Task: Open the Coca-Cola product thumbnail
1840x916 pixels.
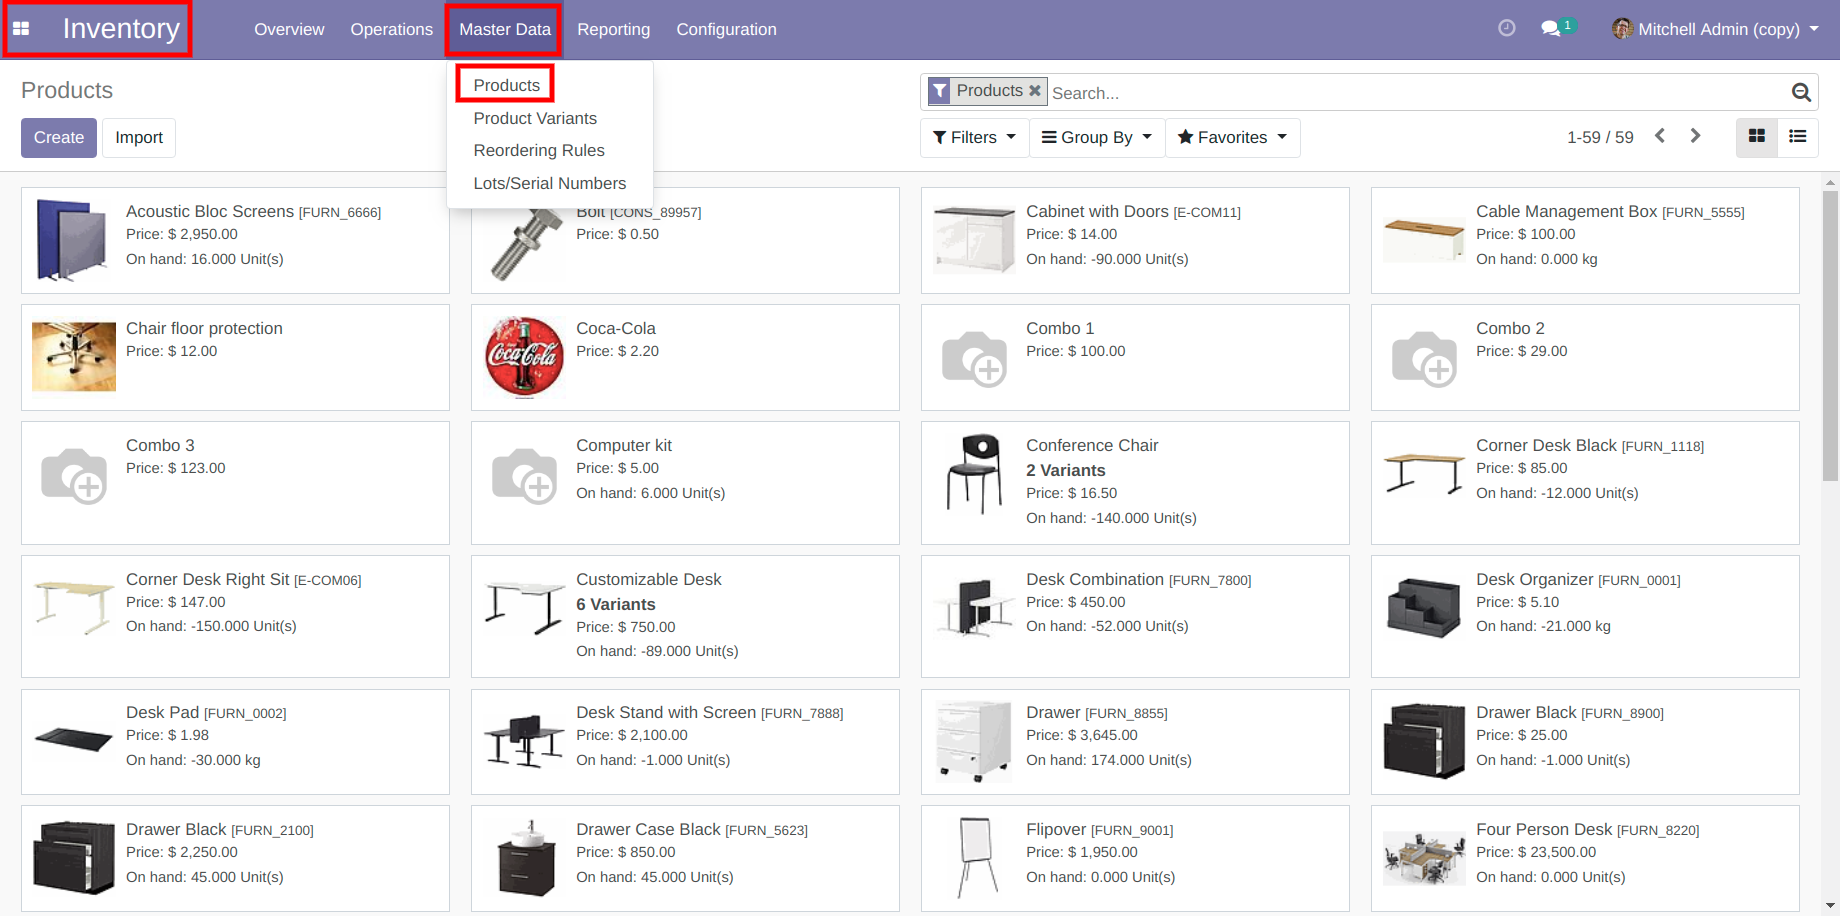Action: tap(524, 357)
